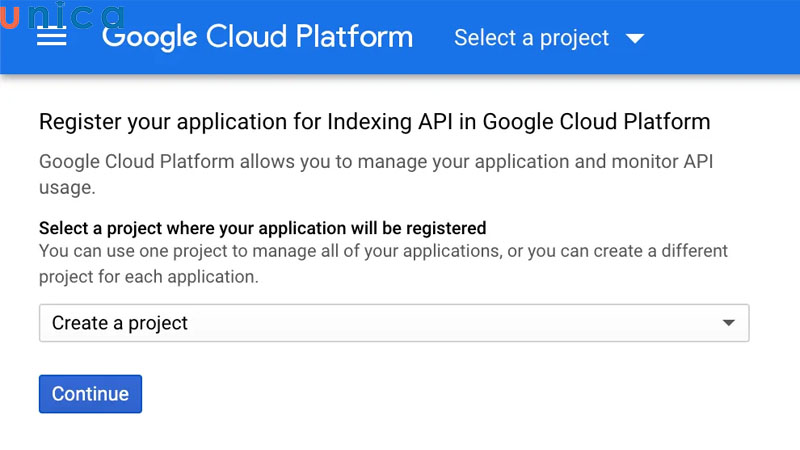Click the blue header bar's empty right side
The height and width of the screenshot is (450, 800).
tap(730, 38)
